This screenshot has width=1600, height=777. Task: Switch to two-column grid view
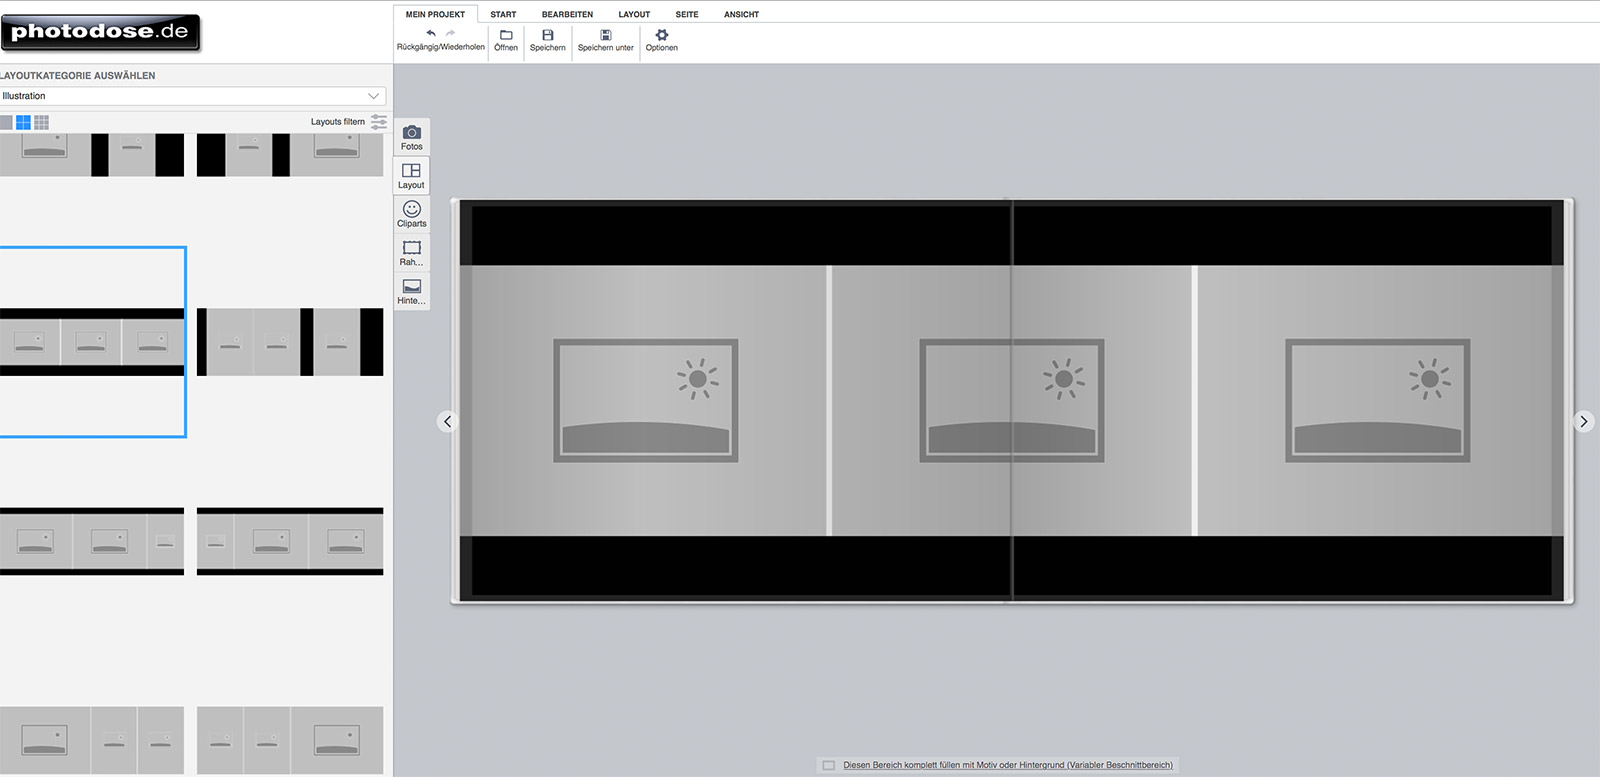tap(23, 122)
